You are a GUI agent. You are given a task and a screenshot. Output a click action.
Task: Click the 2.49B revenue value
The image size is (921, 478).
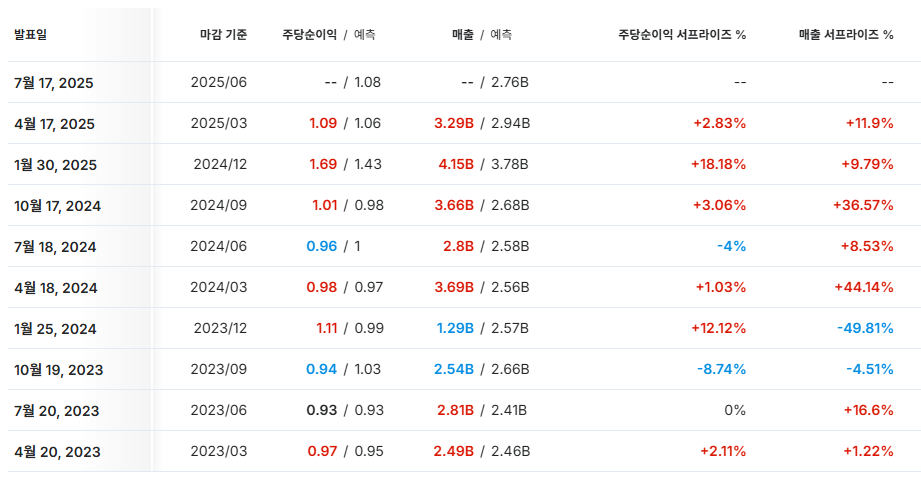coord(454,452)
